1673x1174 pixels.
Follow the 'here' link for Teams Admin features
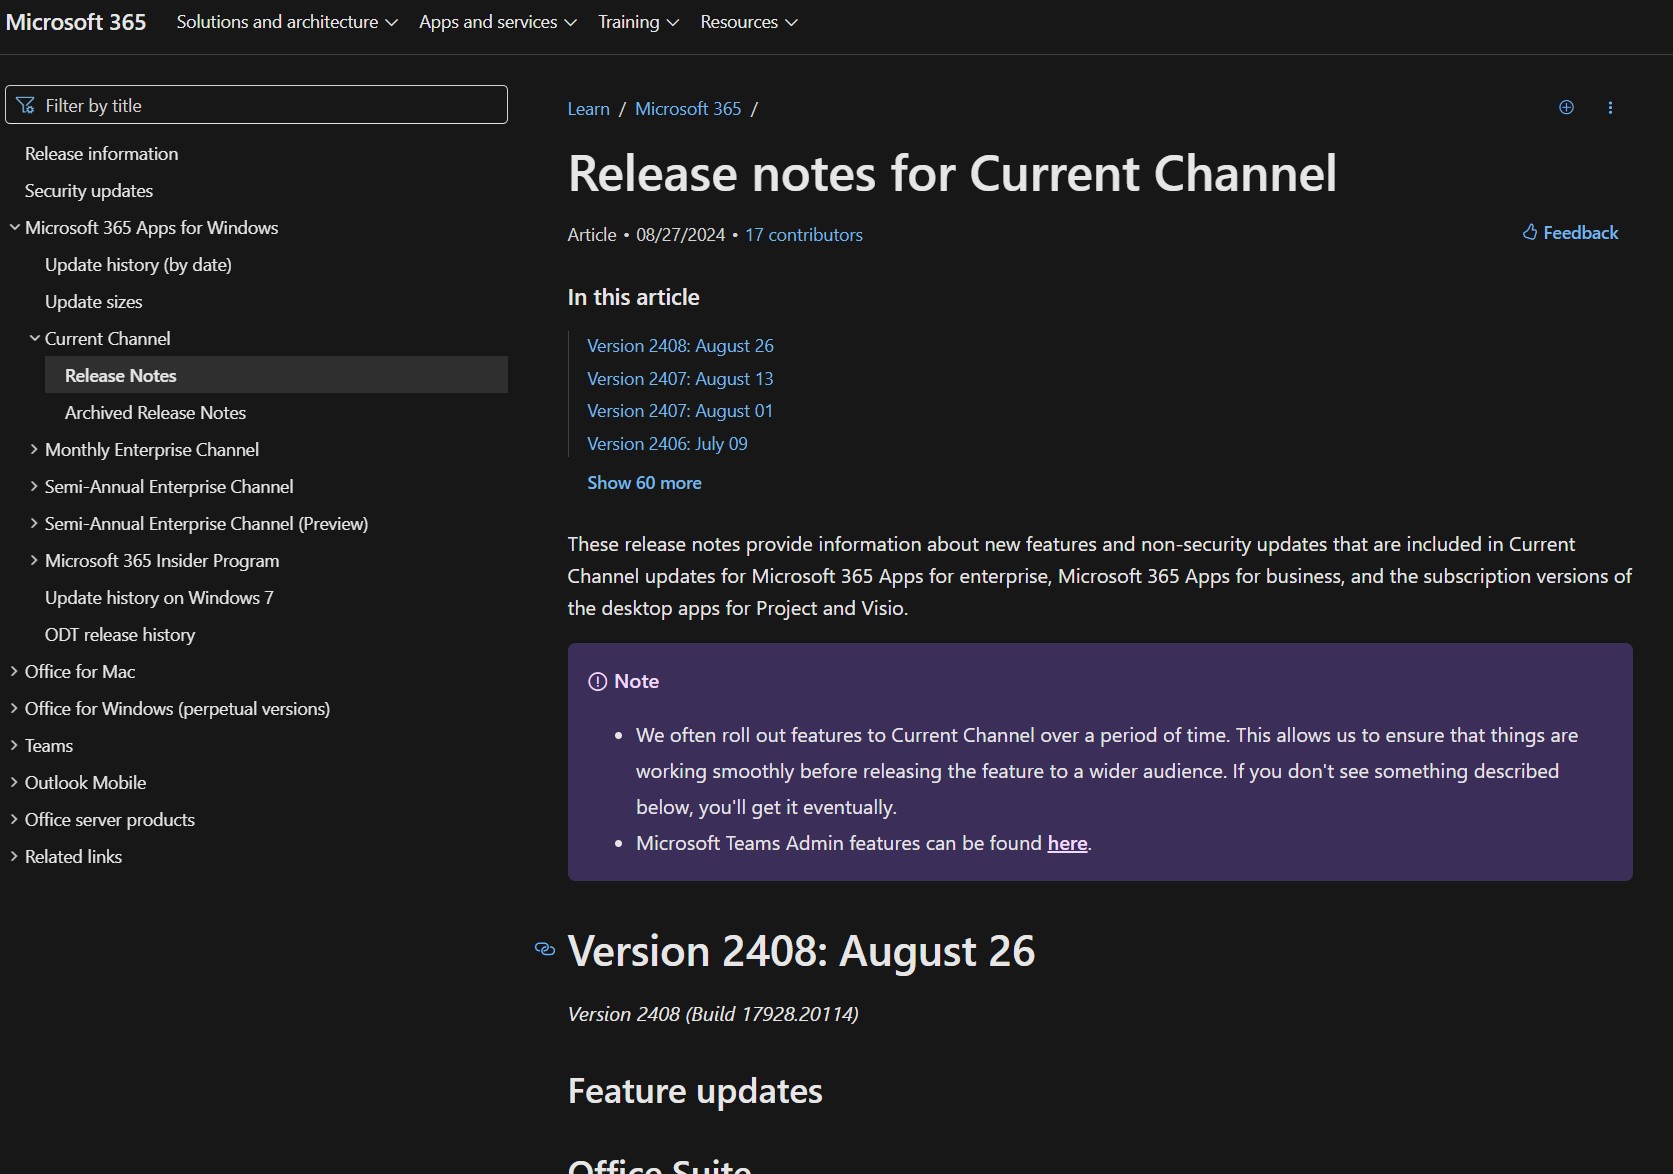1067,843
